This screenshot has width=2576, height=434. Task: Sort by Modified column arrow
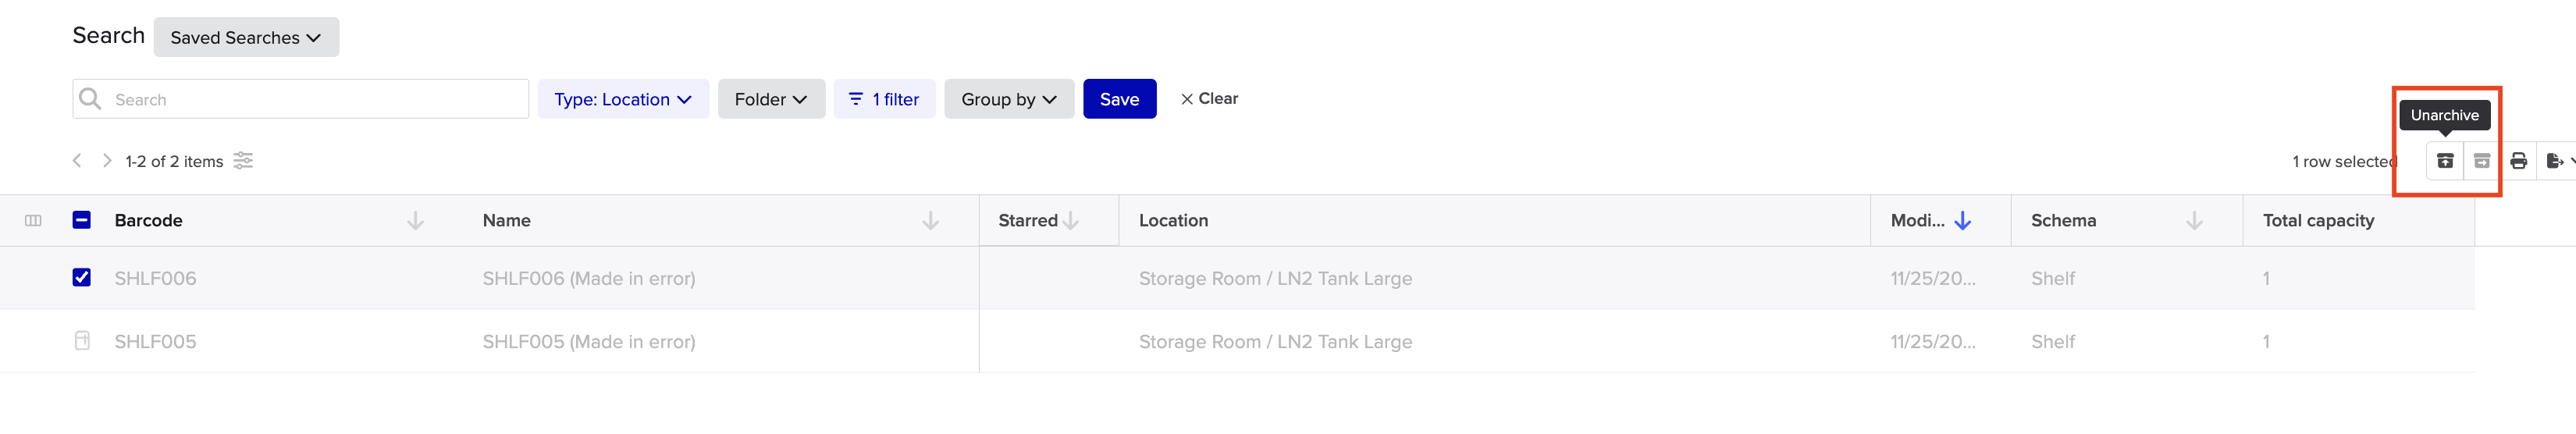1962,221
